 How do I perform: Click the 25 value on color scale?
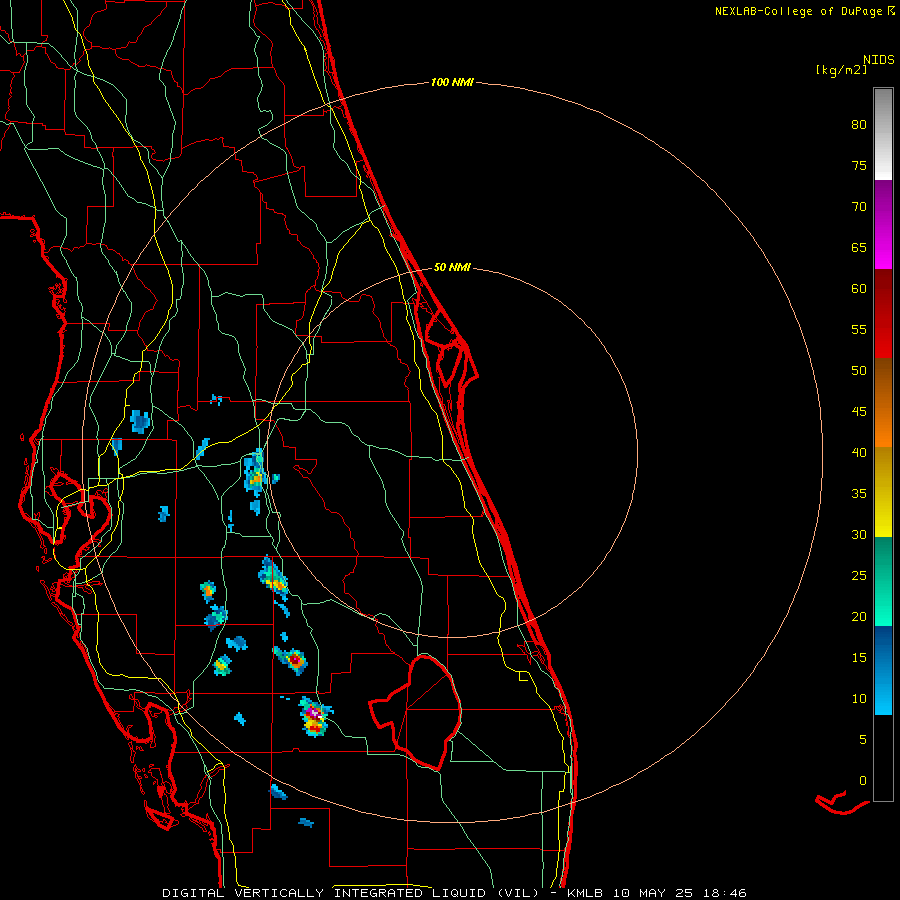point(859,575)
